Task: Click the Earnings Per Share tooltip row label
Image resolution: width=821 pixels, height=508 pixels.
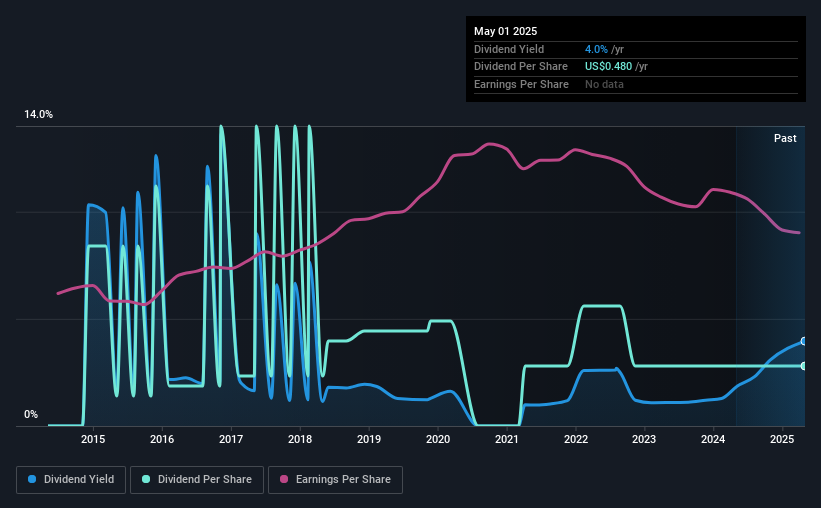Action: pyautogui.click(x=521, y=84)
